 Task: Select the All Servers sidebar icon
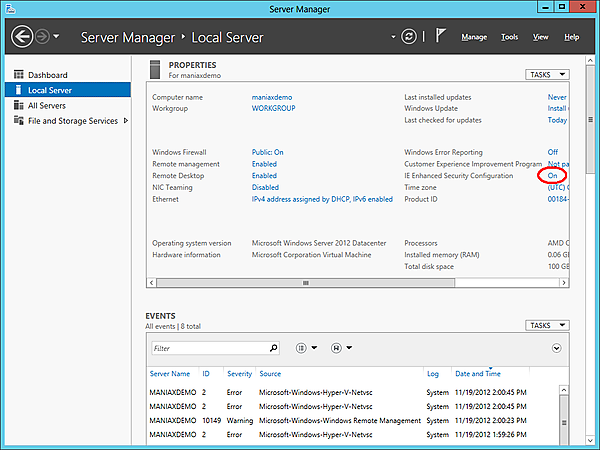[x=19, y=105]
